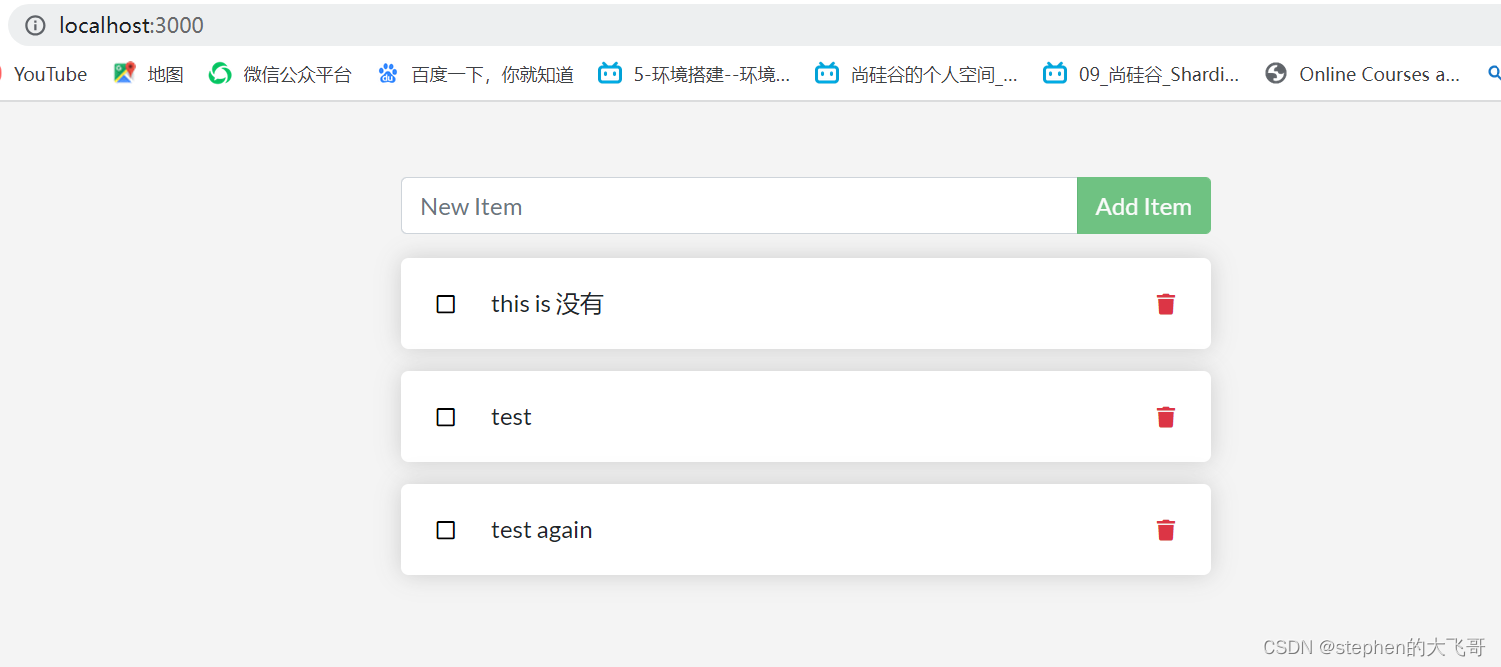Image resolution: width=1501 pixels, height=667 pixels.
Task: Click the Add Item button
Action: coord(1144,206)
